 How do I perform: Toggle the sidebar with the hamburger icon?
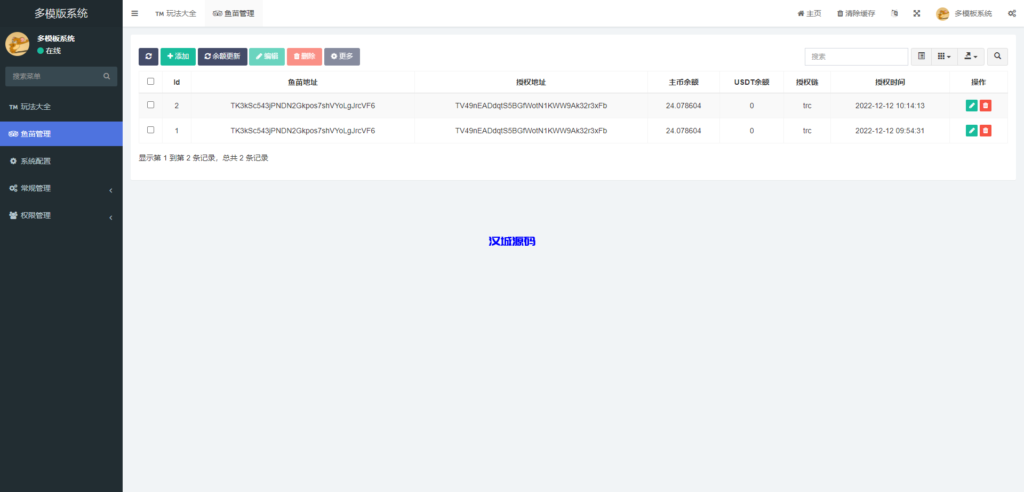[x=135, y=13]
